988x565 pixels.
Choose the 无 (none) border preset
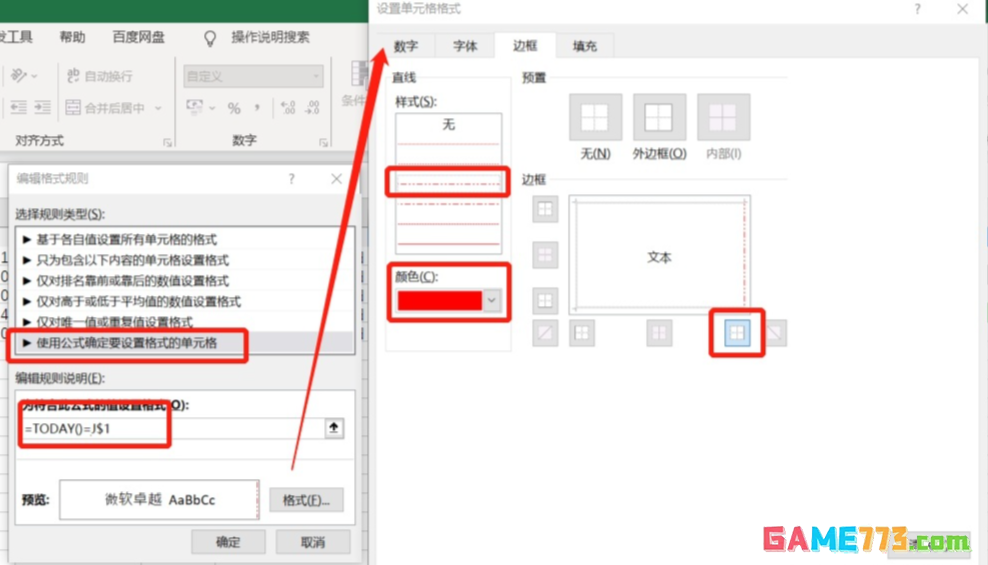point(595,119)
